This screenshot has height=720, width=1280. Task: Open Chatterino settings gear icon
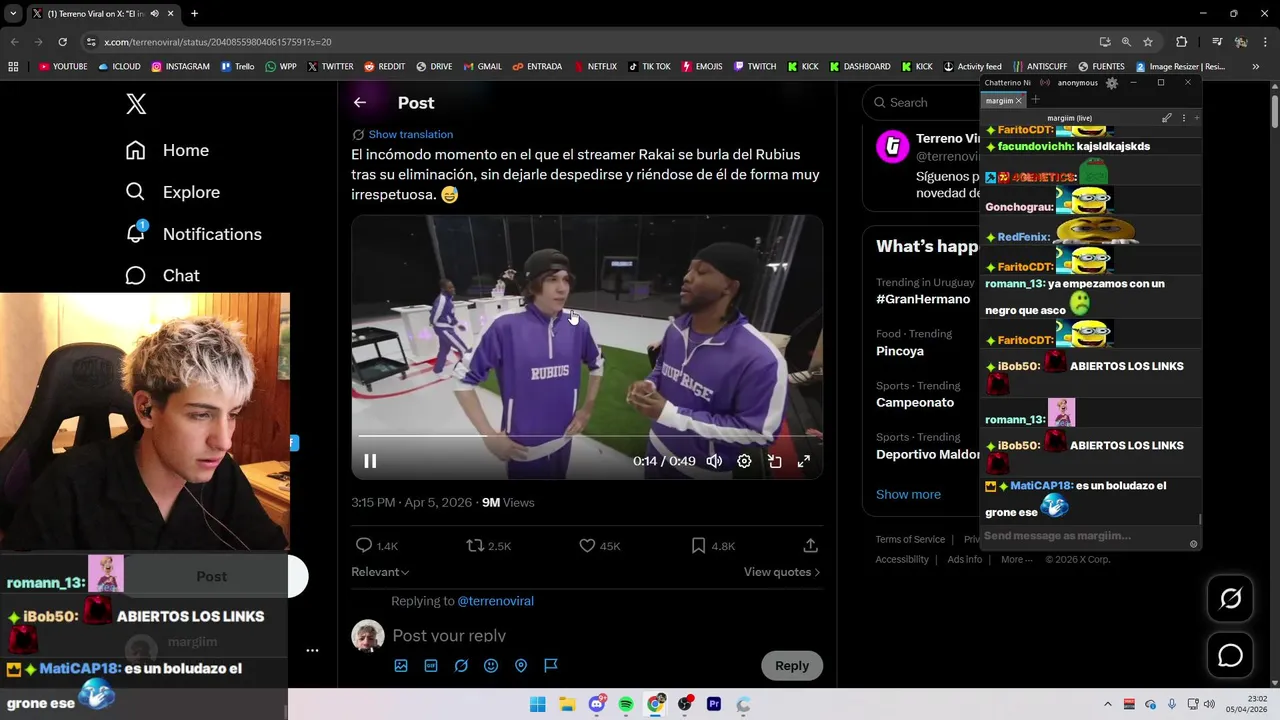click(1111, 83)
